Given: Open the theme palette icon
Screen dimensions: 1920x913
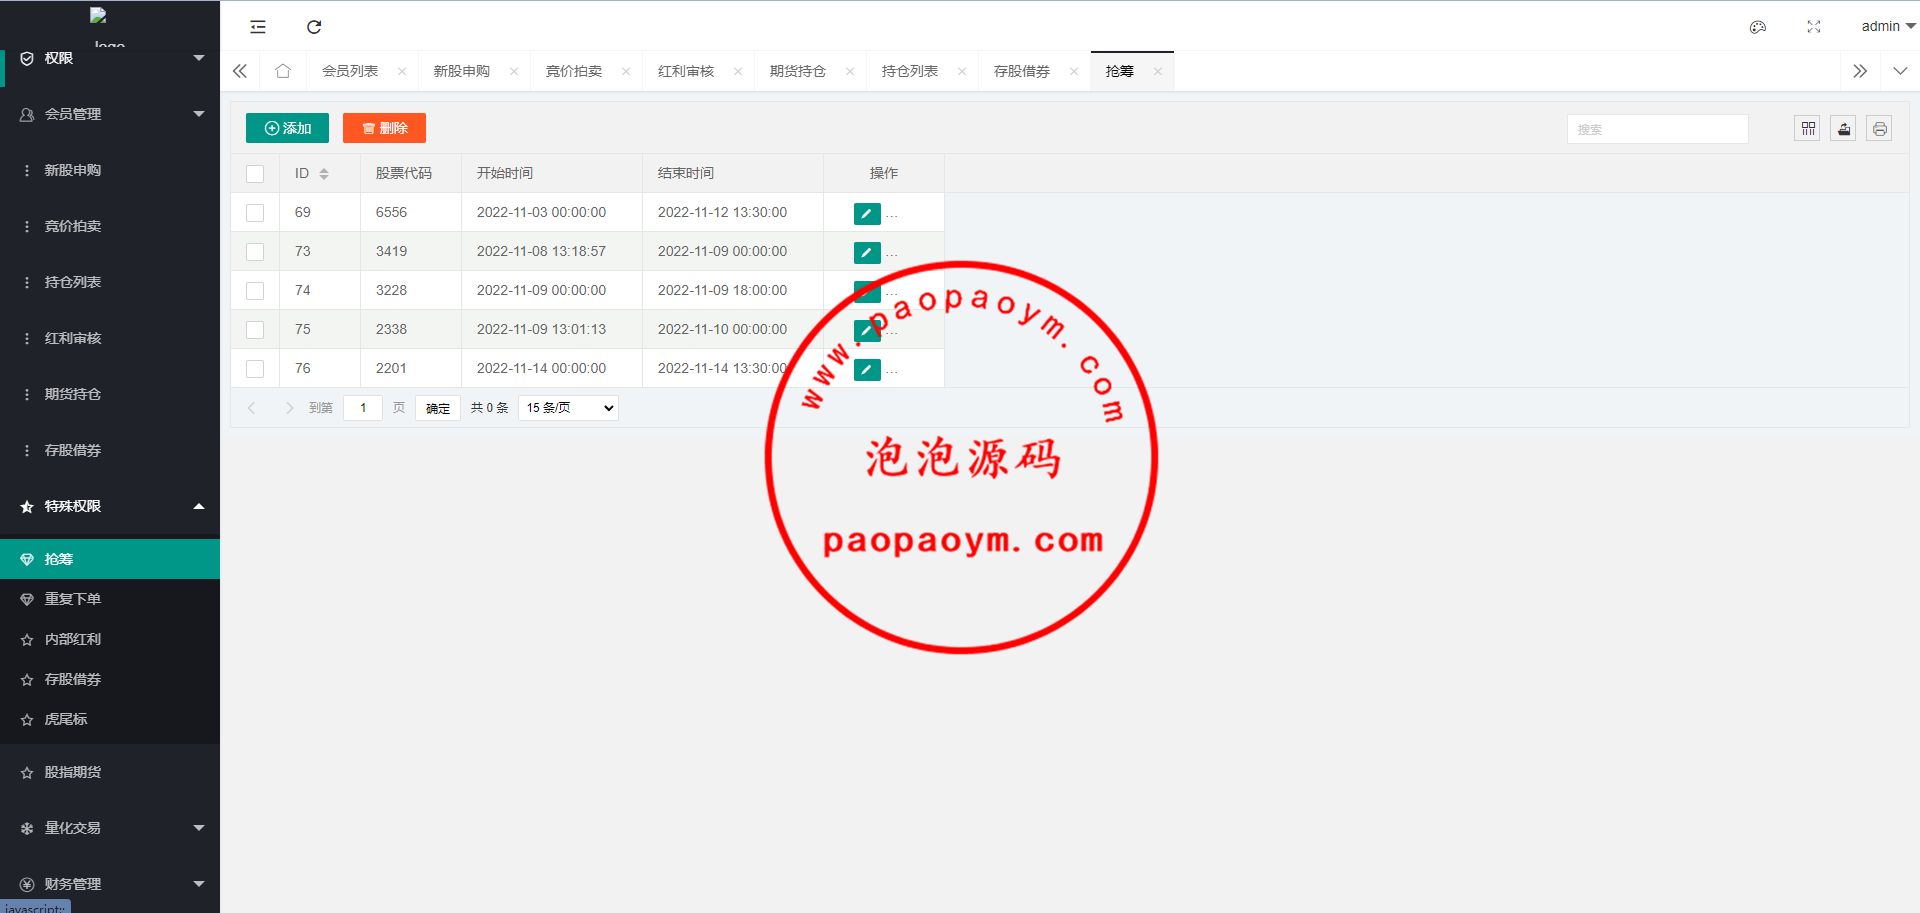Looking at the screenshot, I should (1758, 27).
